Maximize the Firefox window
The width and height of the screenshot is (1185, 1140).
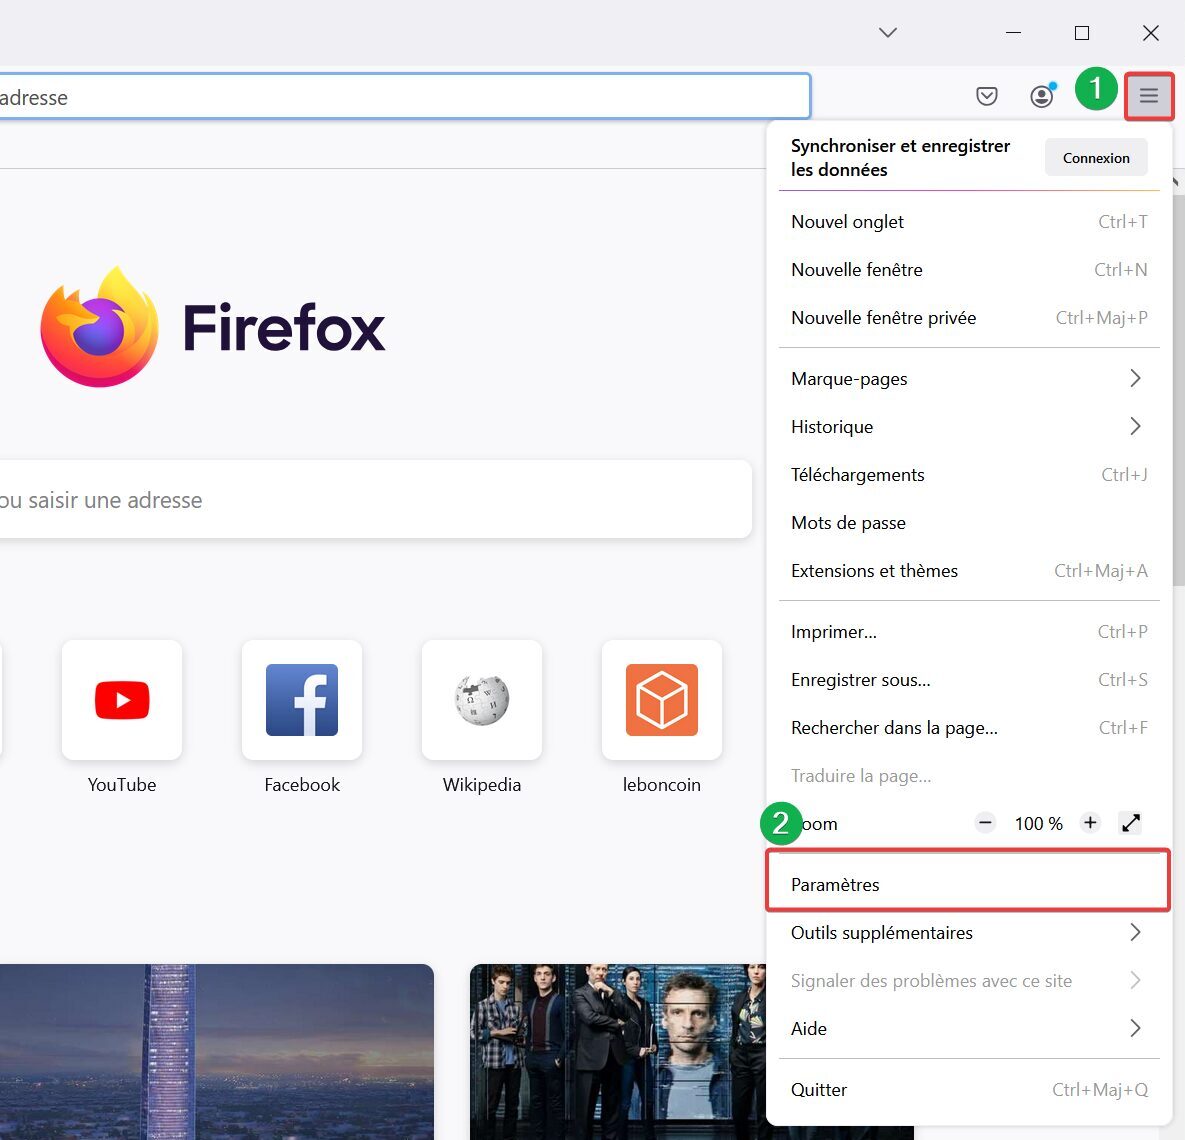click(x=1081, y=33)
